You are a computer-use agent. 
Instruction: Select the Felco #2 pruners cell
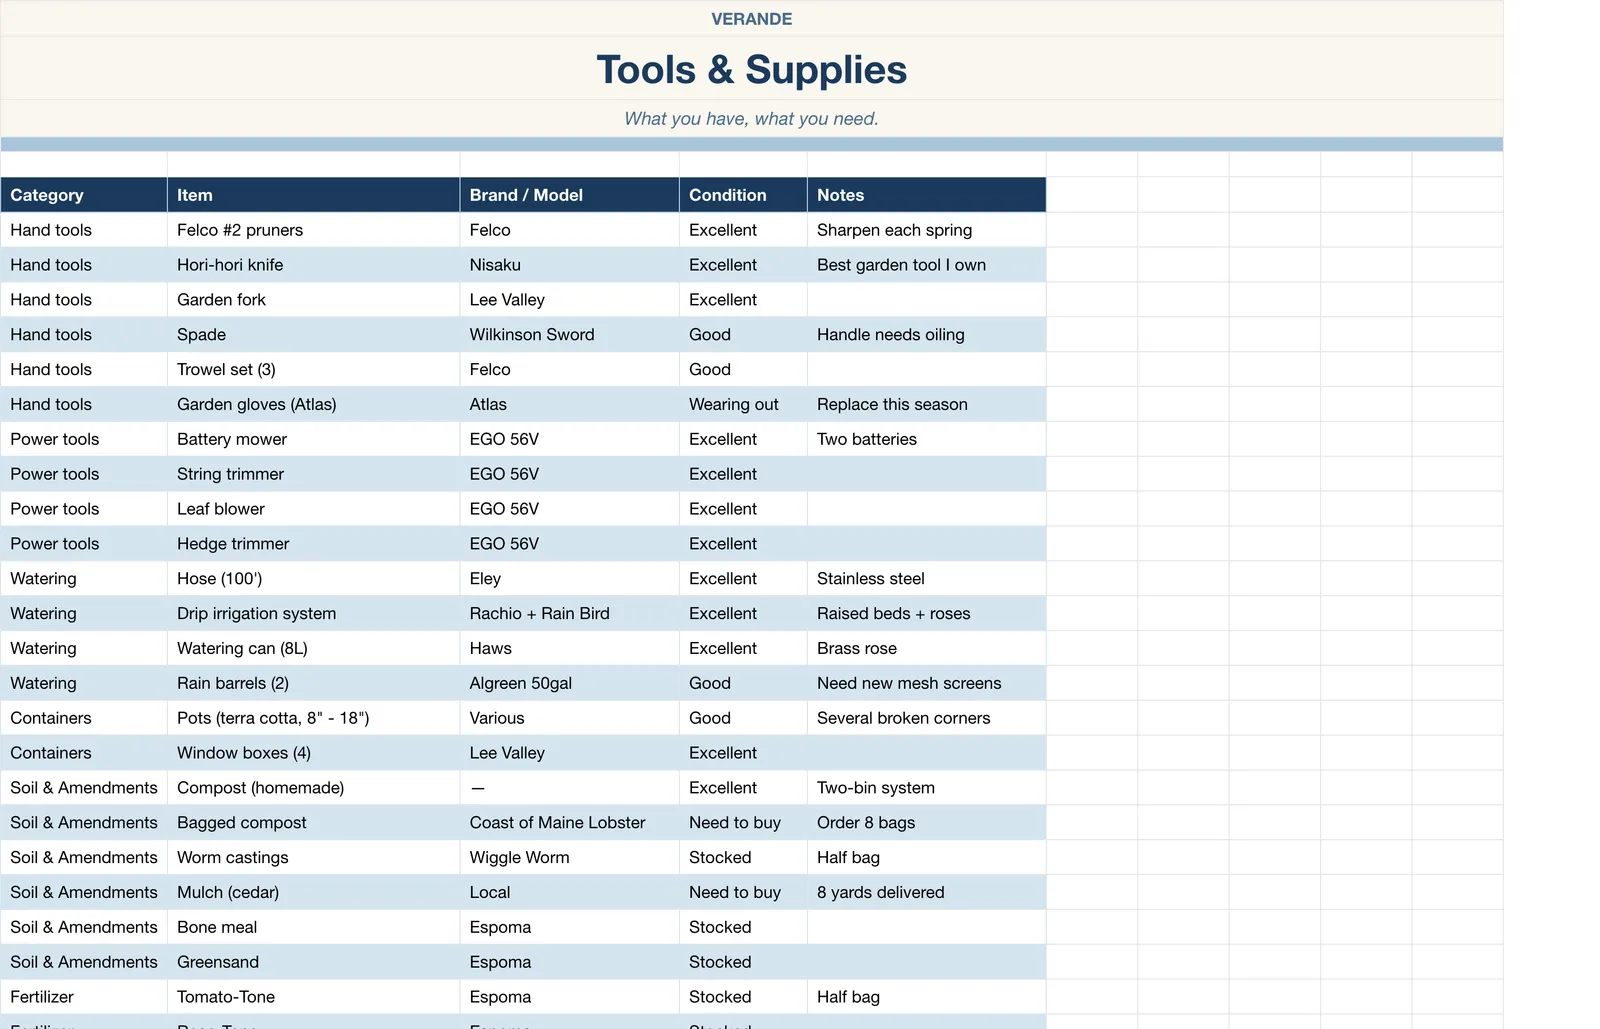click(313, 230)
